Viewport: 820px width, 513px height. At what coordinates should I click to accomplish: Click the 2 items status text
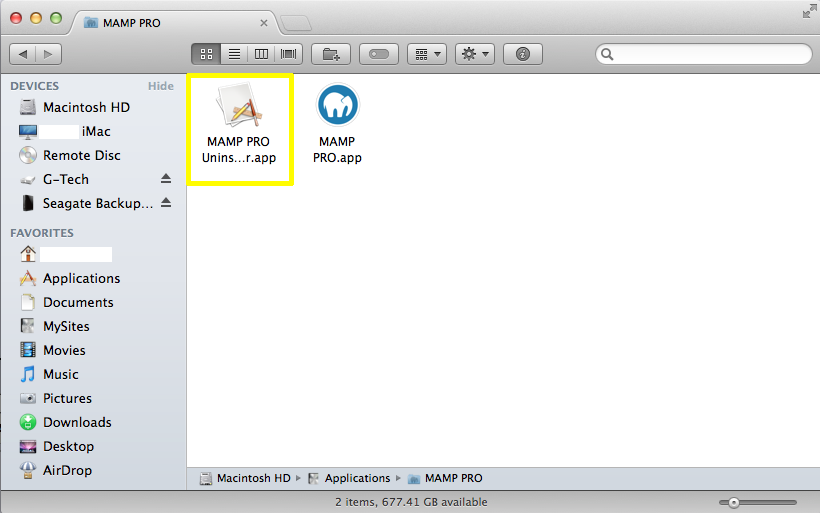[x=411, y=502]
